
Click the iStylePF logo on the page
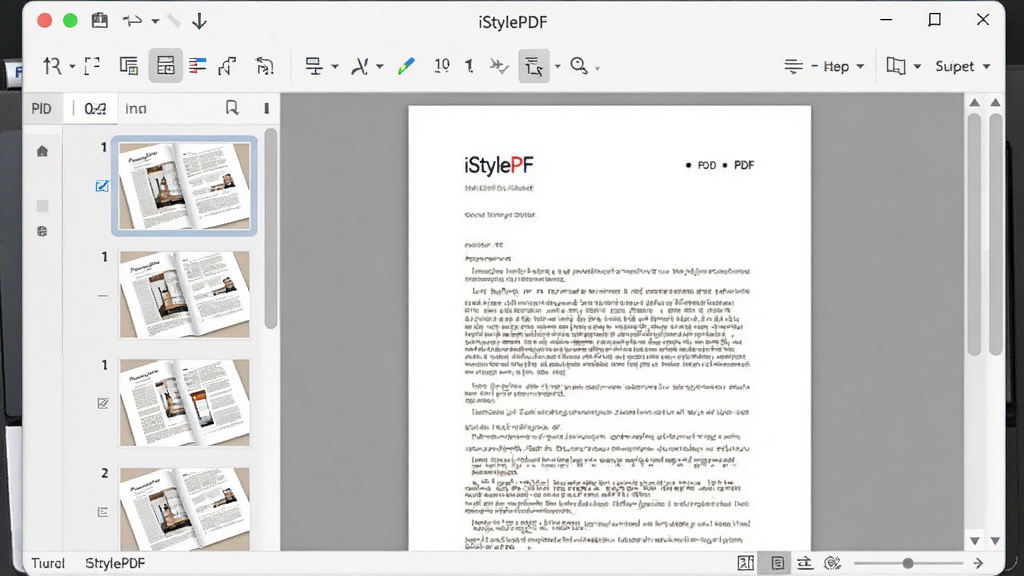[498, 165]
